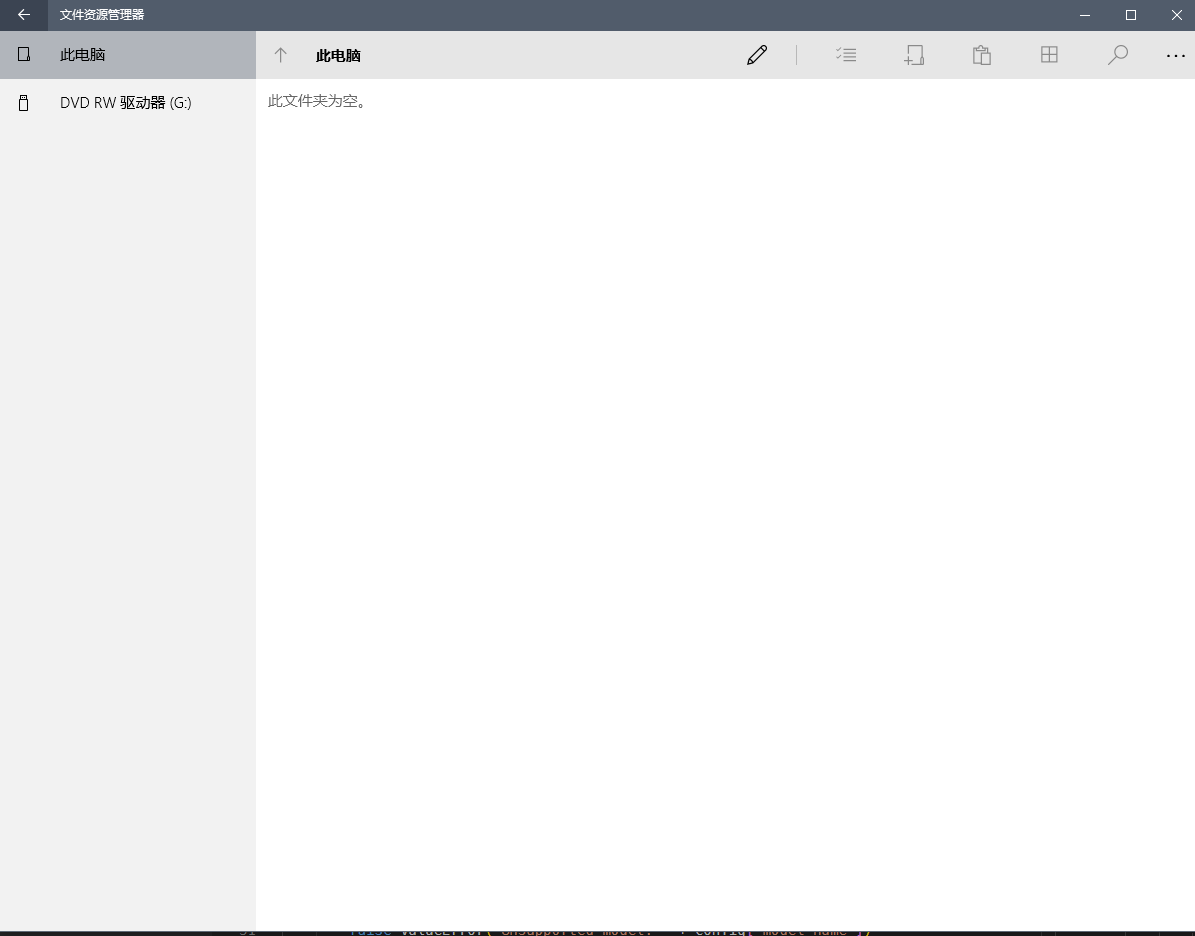Image resolution: width=1195 pixels, height=936 pixels.
Task: Click the back arrow in title bar
Action: click(24, 15)
